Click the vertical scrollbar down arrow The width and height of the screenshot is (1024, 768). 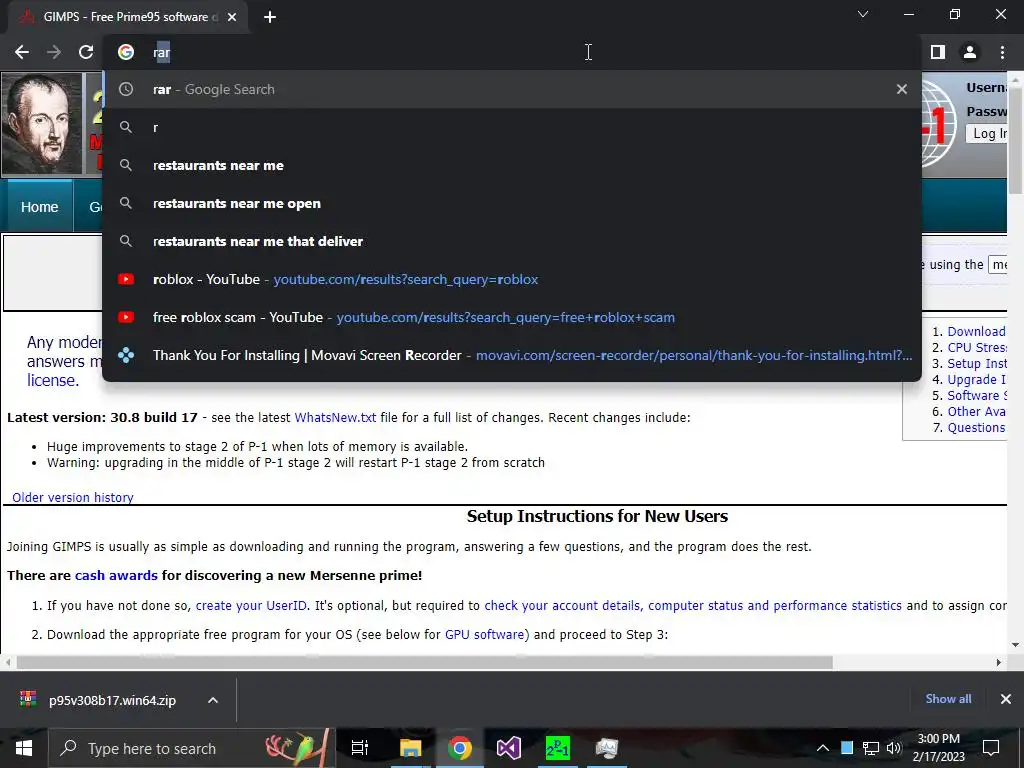(x=1015, y=645)
